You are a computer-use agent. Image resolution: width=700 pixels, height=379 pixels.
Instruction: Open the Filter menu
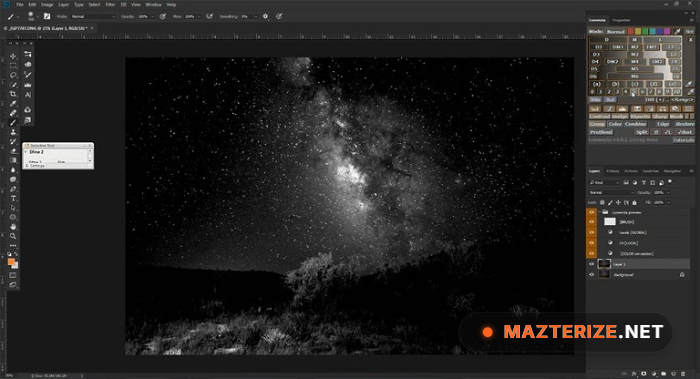[110, 4]
